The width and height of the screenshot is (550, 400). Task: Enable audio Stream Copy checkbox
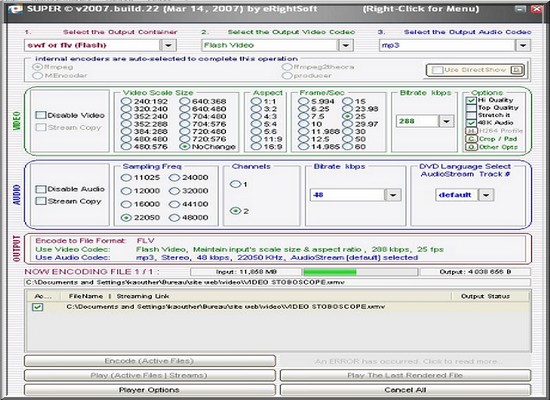click(x=41, y=201)
